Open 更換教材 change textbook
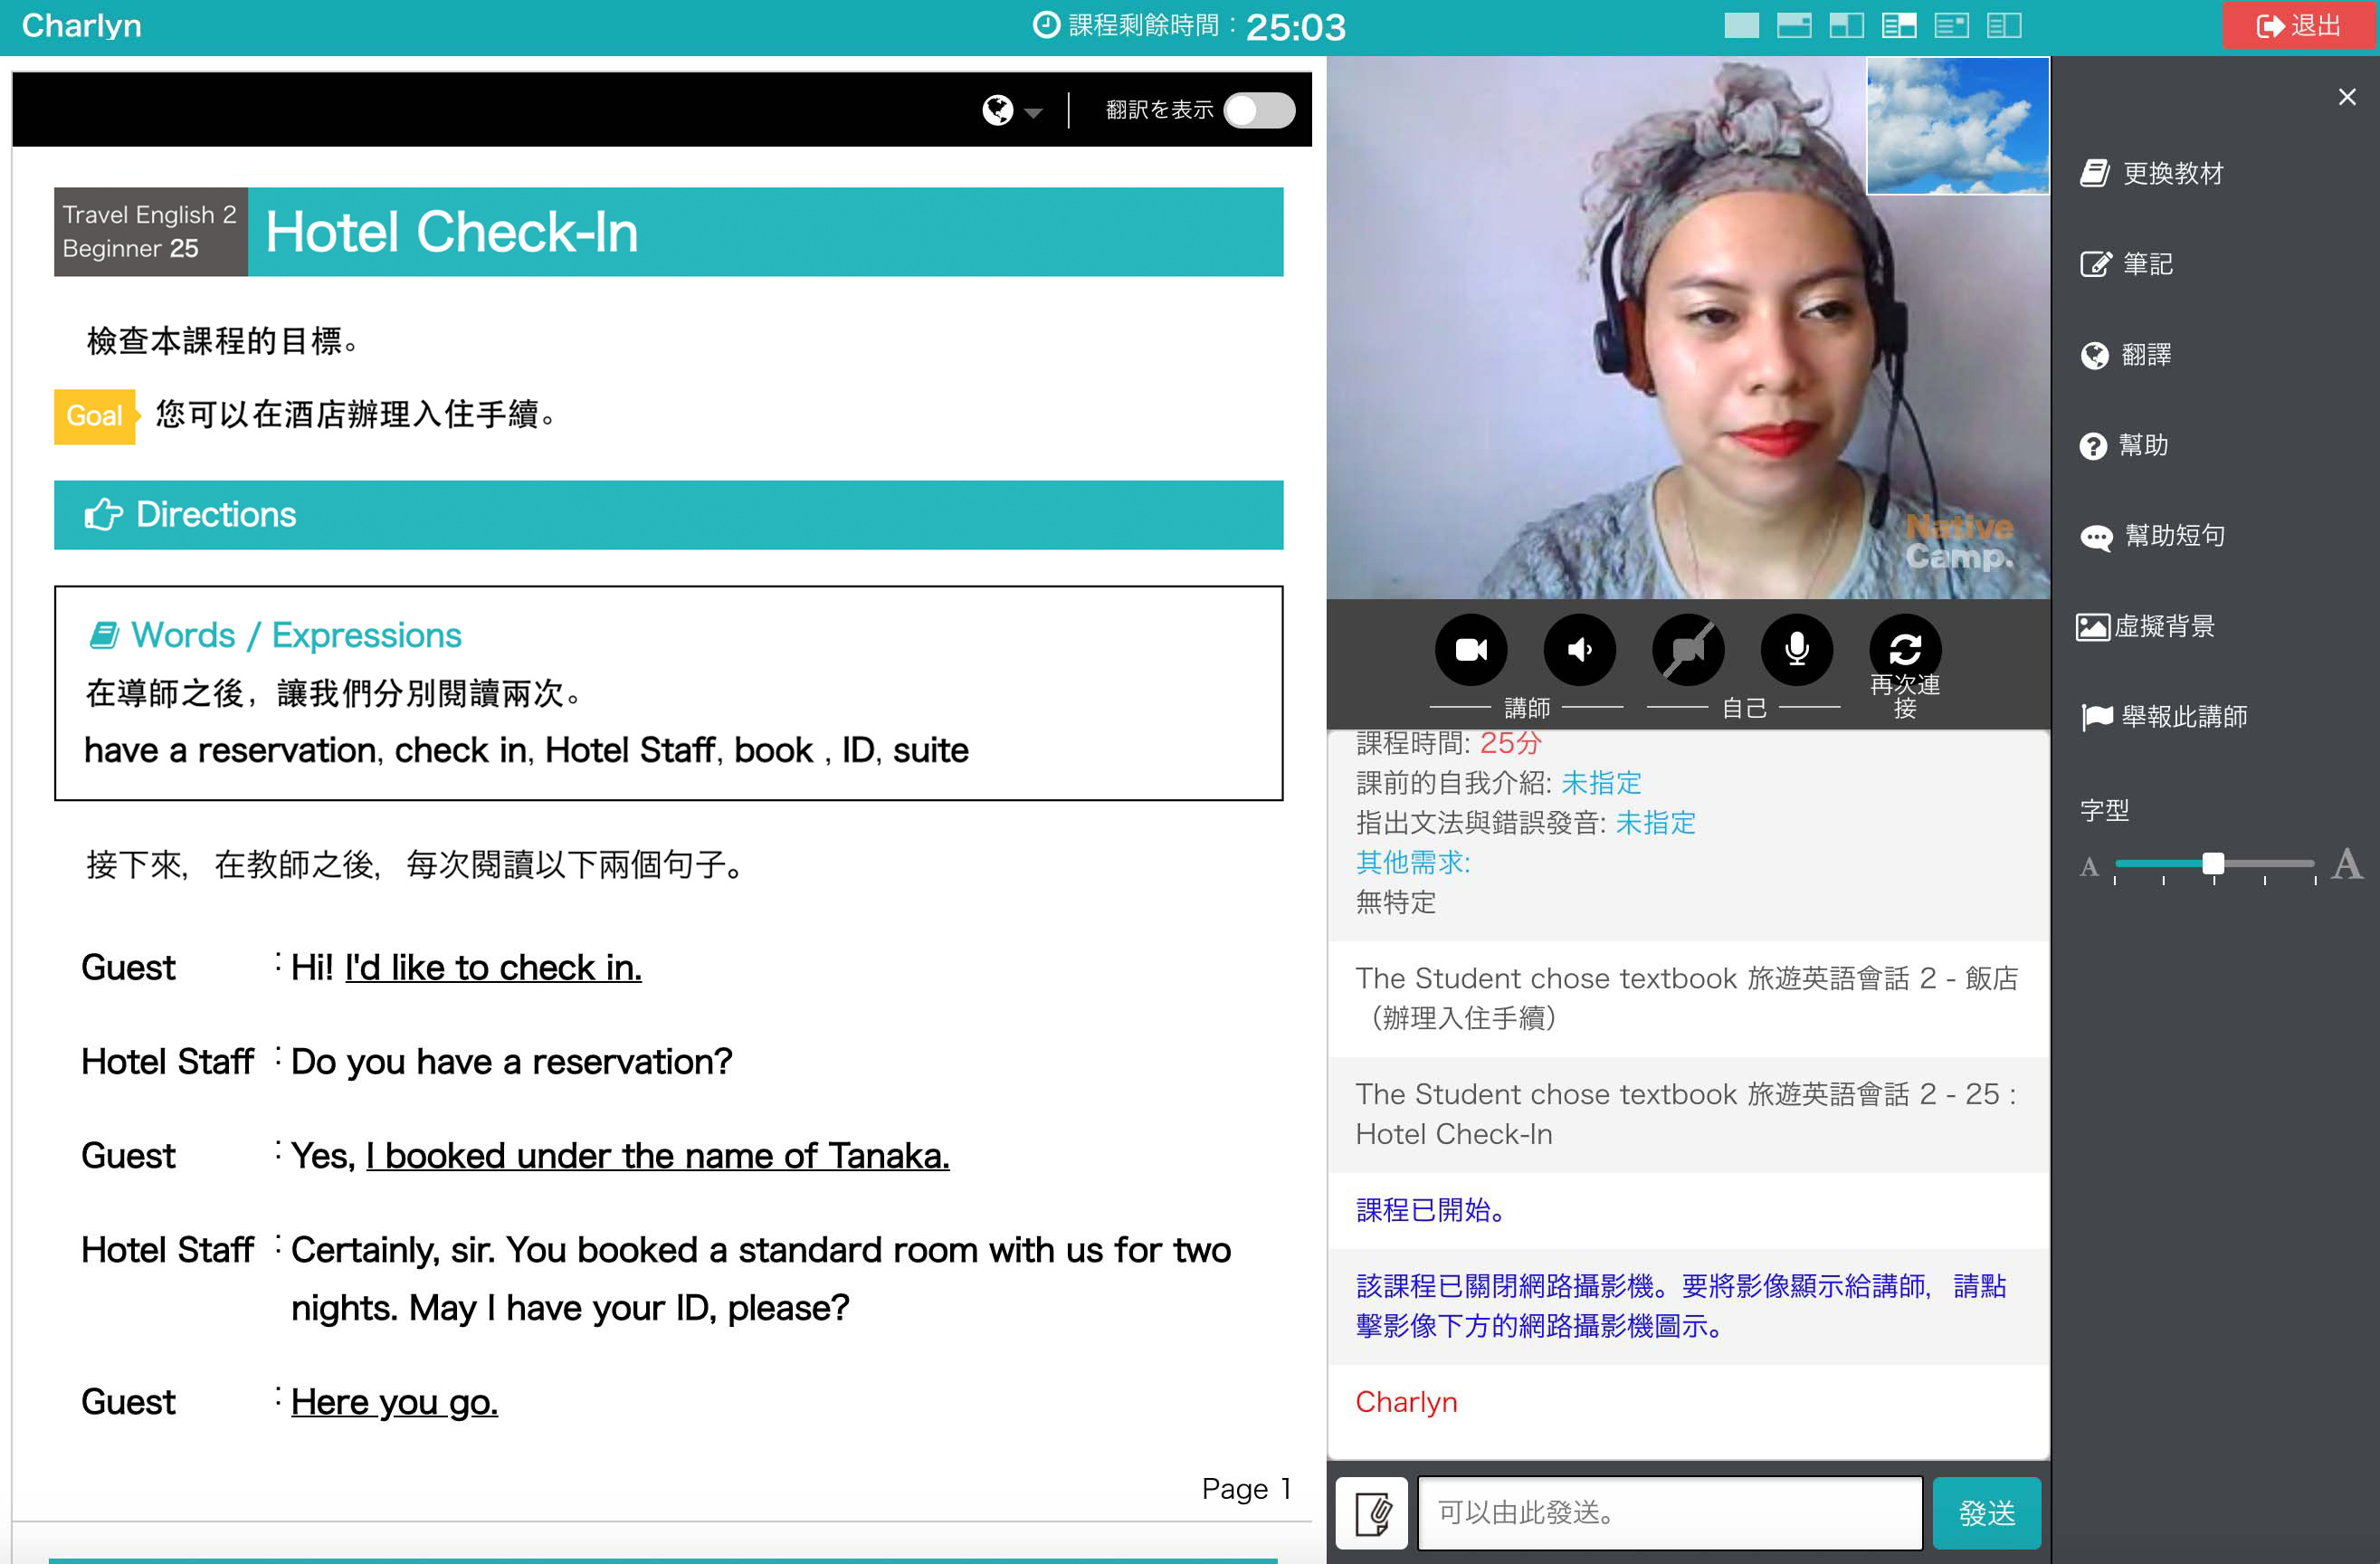Image resolution: width=2380 pixels, height=1564 pixels. (x=2152, y=173)
